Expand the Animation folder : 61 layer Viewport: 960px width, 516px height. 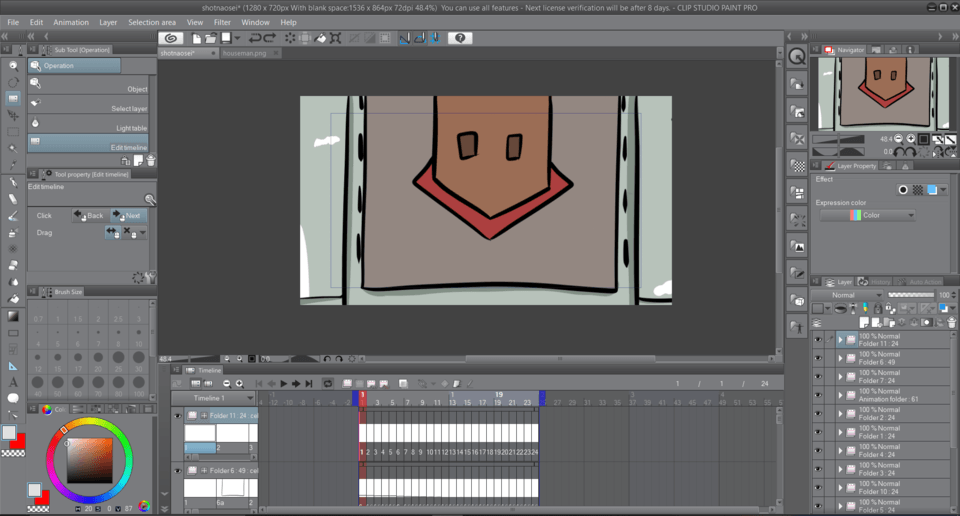[x=841, y=395]
